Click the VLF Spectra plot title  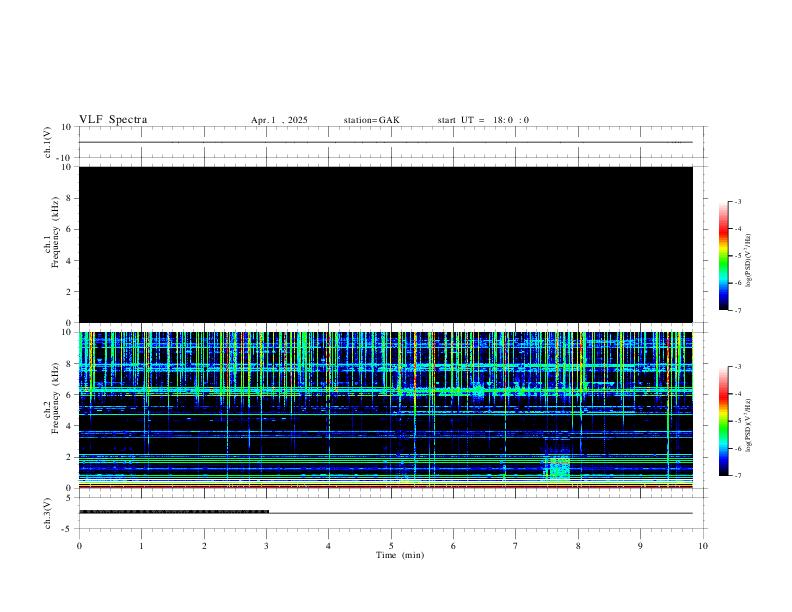click(113, 120)
